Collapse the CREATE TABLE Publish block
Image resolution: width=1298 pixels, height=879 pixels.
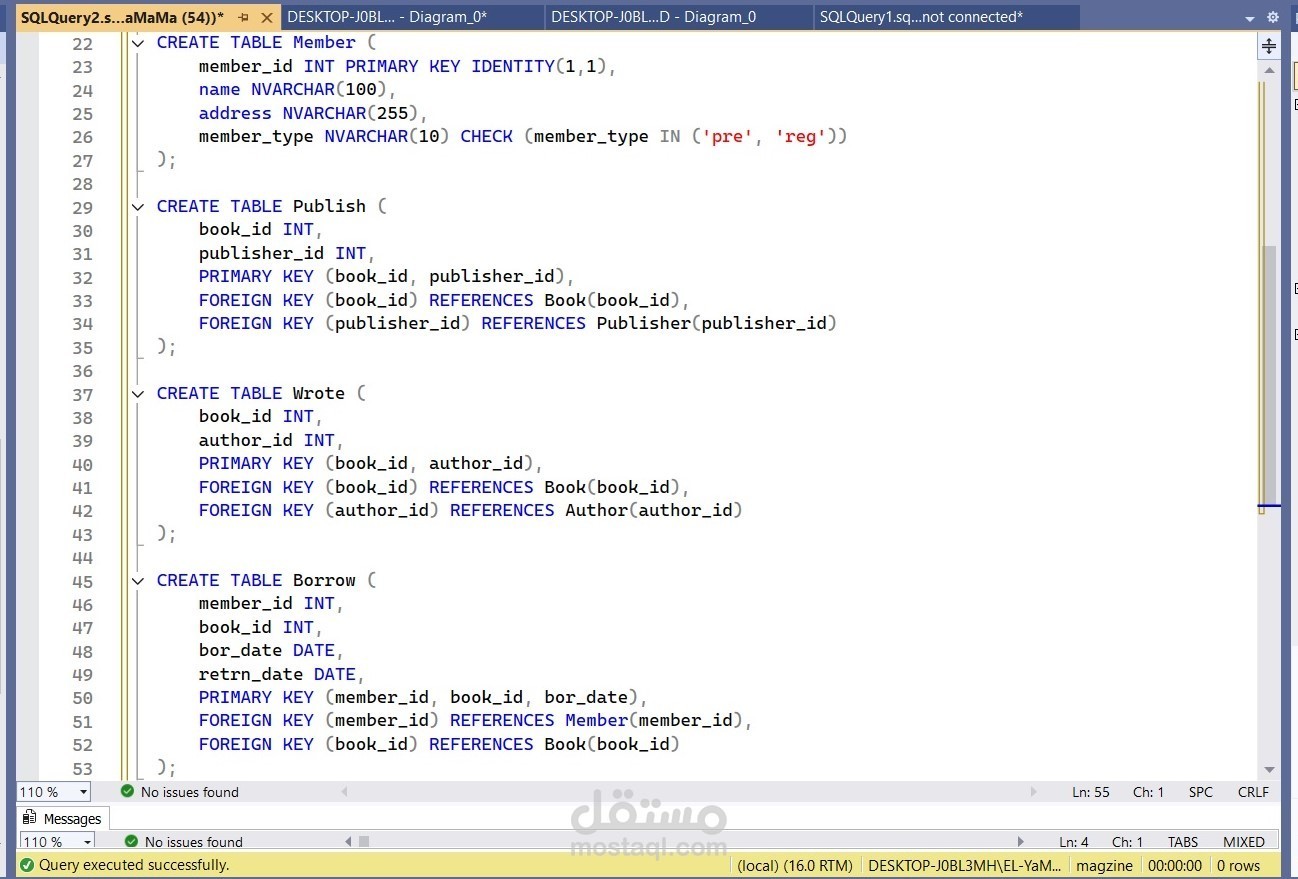tap(138, 206)
